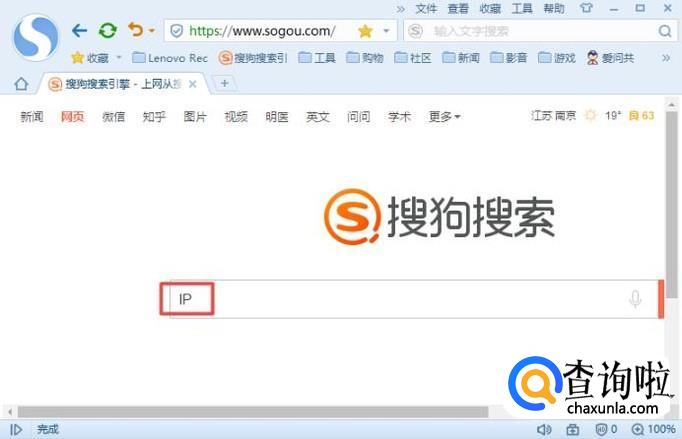Click the toolbox icon in status bar
The image size is (682, 439).
pyautogui.click(x=572, y=430)
